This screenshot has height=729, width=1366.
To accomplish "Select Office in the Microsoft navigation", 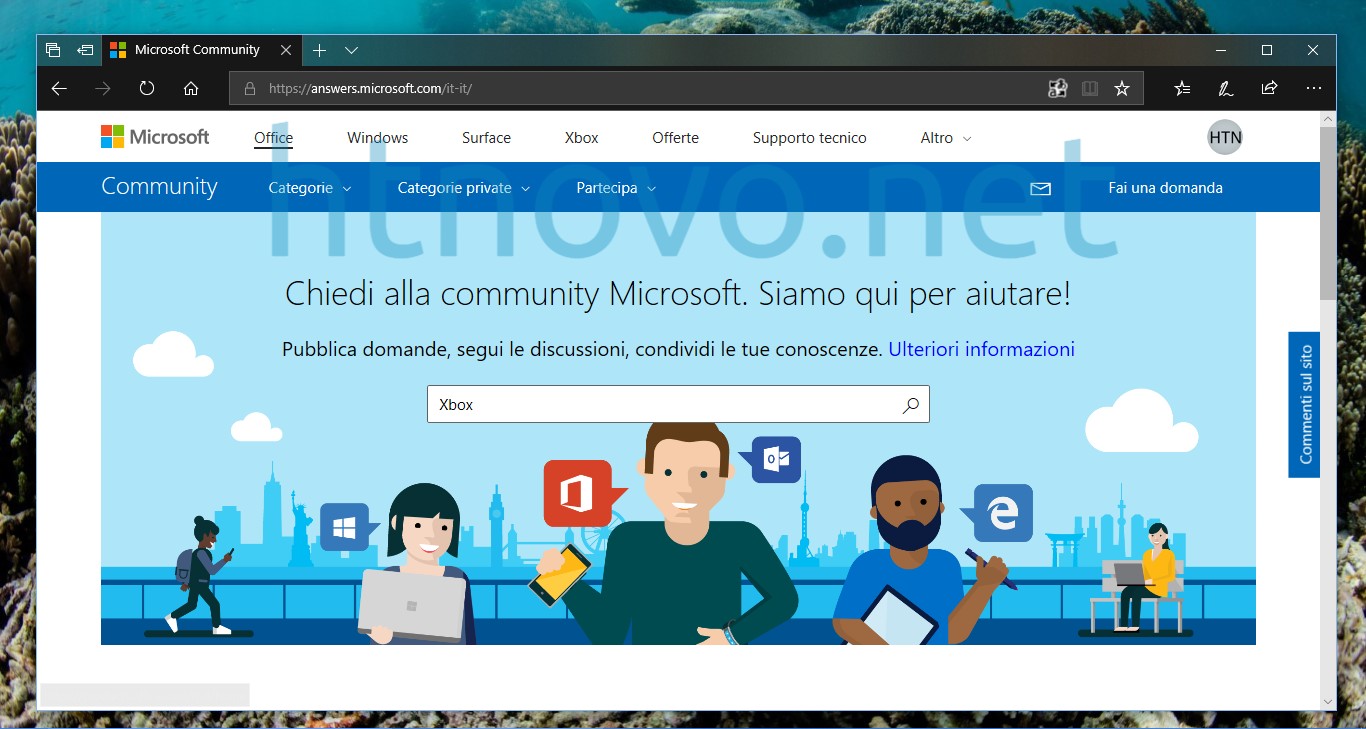I will click(273, 138).
